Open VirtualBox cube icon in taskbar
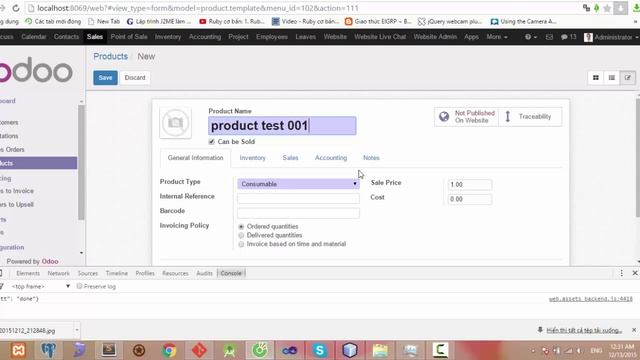Screen dimensions: 640x360 [x=350, y=350]
